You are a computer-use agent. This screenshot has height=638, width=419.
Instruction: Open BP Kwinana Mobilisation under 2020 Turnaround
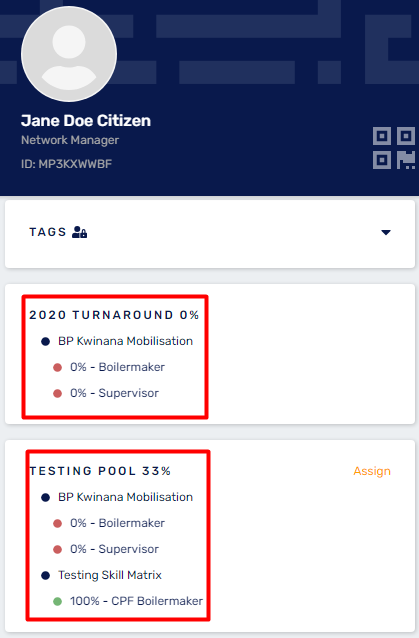[x=125, y=341]
